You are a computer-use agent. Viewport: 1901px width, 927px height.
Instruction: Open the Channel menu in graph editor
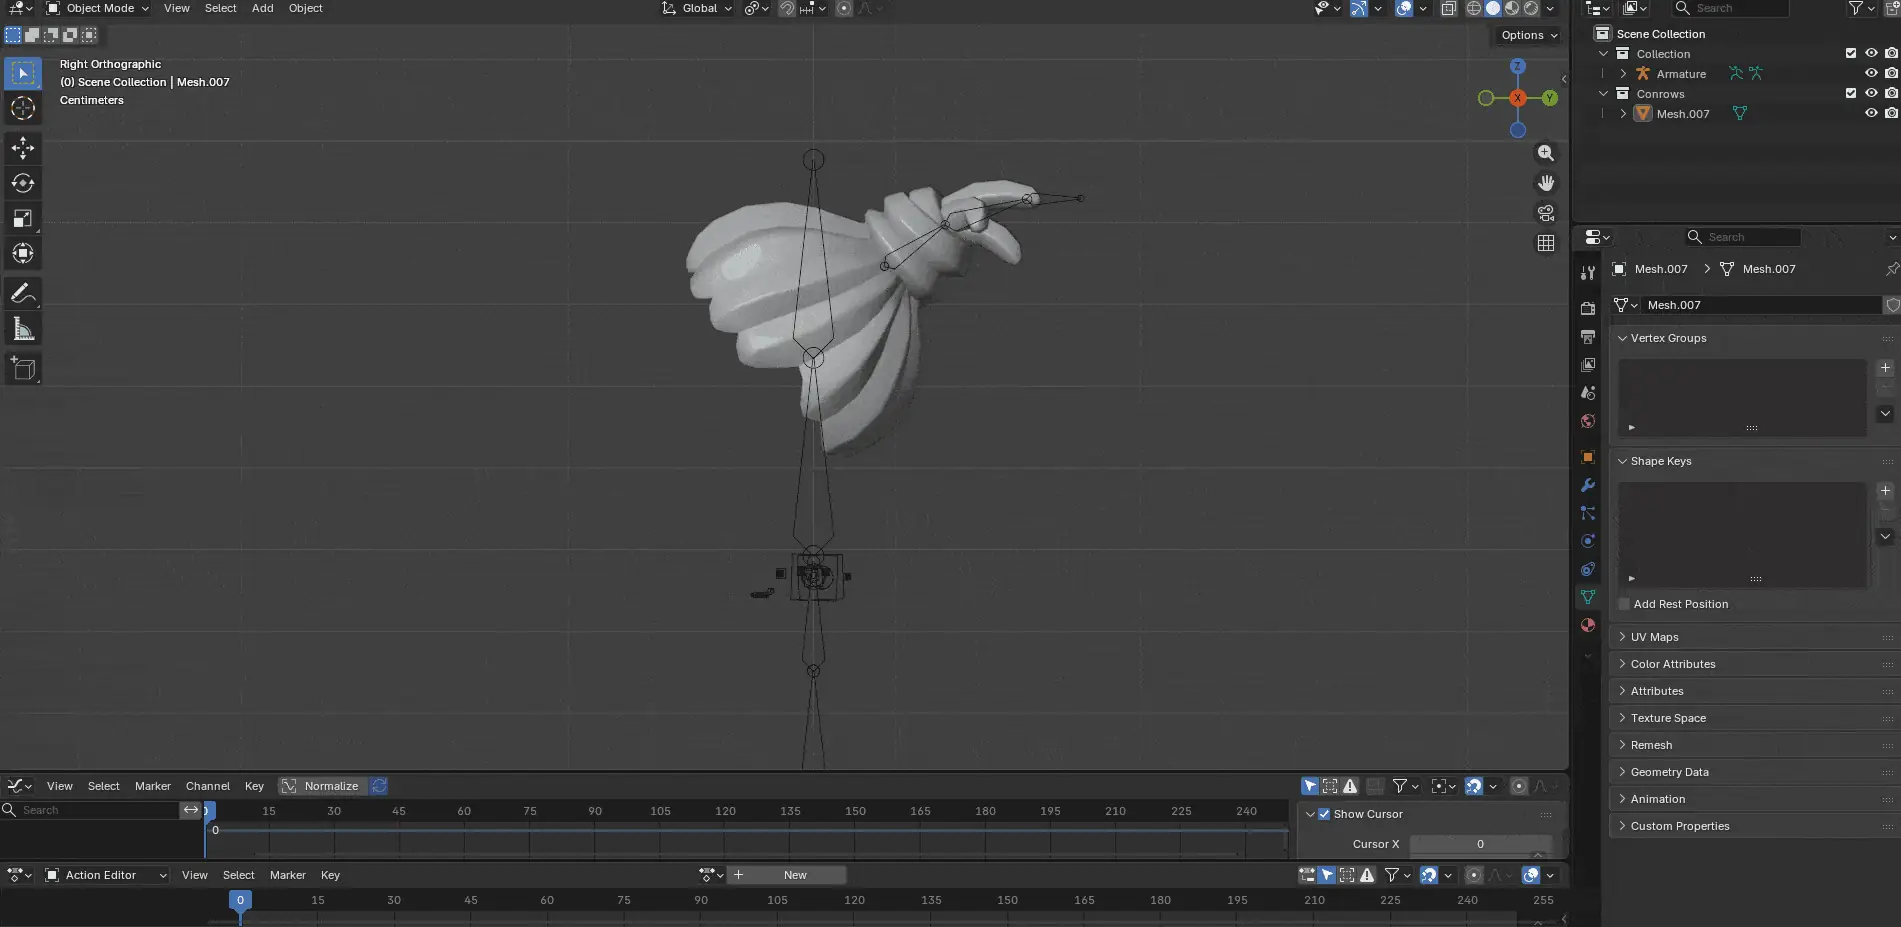(208, 786)
